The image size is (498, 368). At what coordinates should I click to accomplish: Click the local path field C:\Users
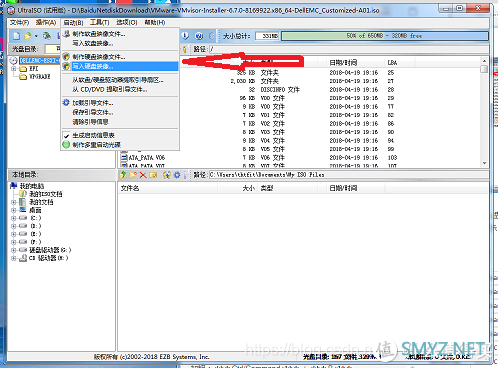point(348,175)
